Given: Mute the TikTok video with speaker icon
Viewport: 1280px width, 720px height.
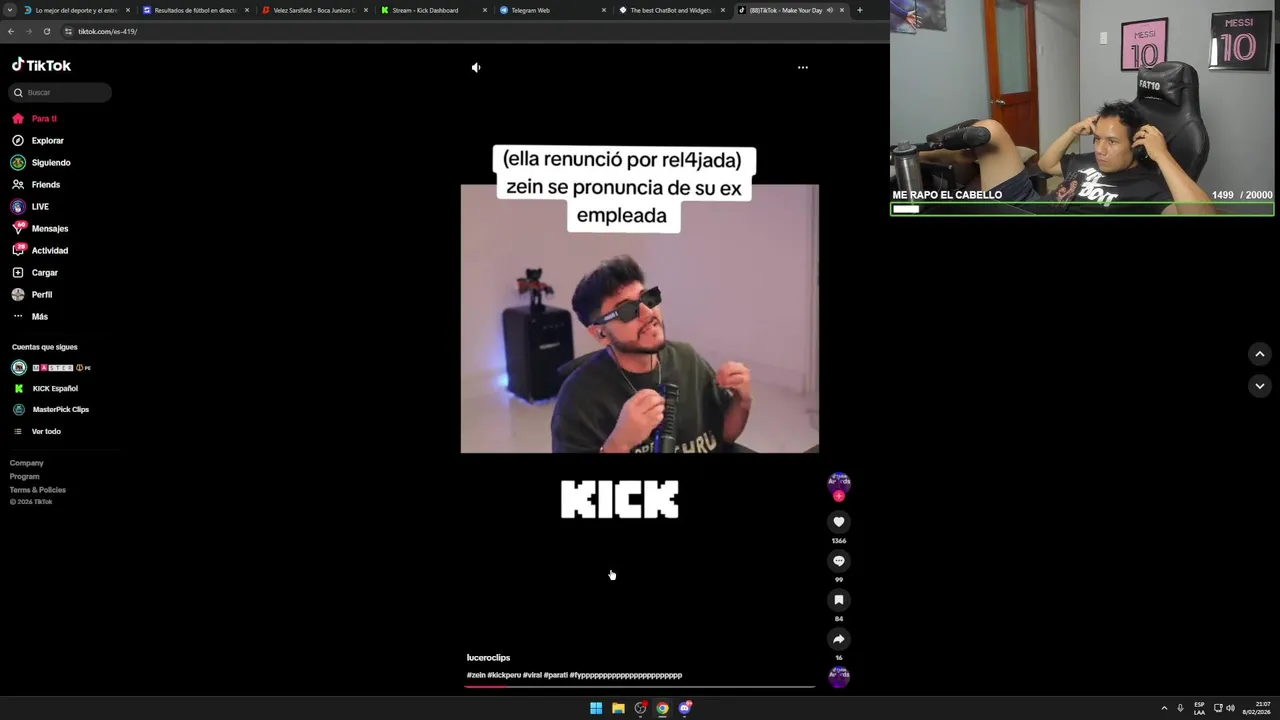Looking at the screenshot, I should [x=476, y=67].
